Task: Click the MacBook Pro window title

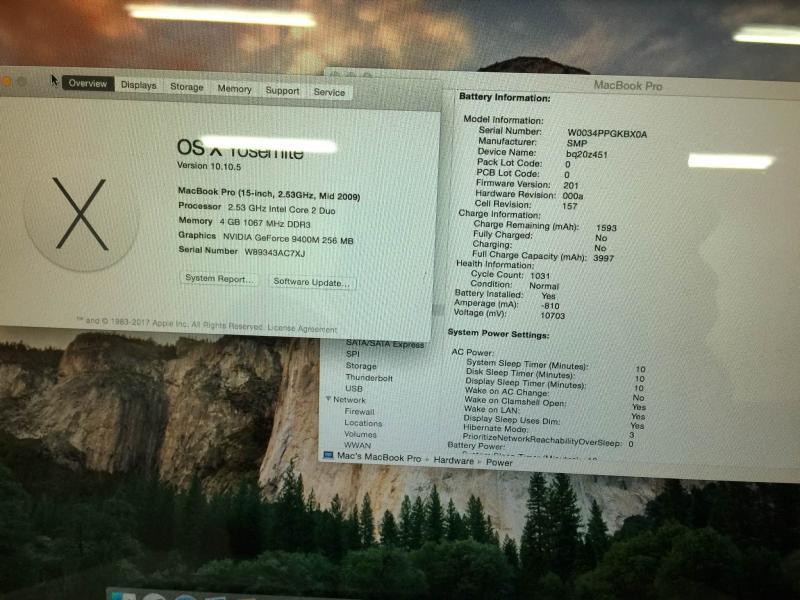Action: [x=628, y=86]
